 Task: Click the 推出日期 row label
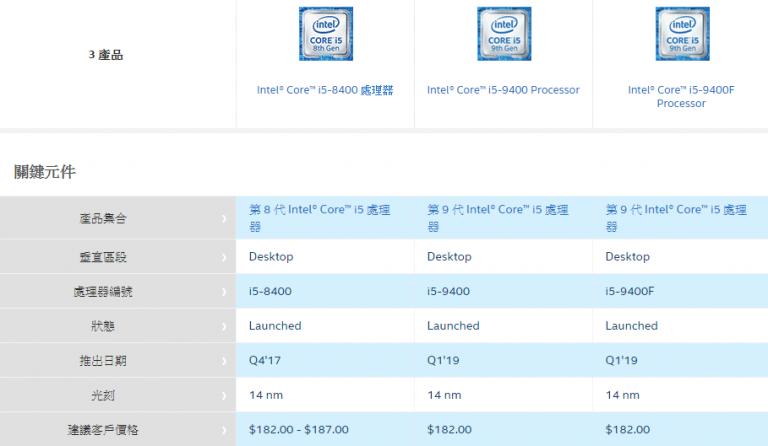tap(103, 361)
